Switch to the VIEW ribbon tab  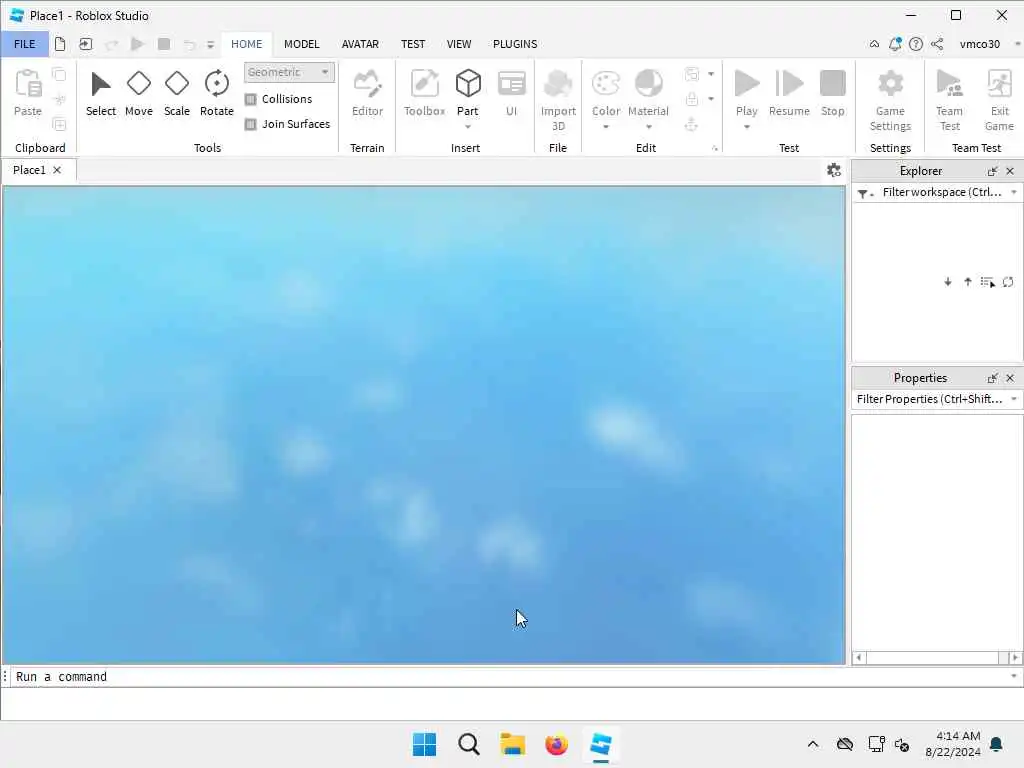point(458,44)
